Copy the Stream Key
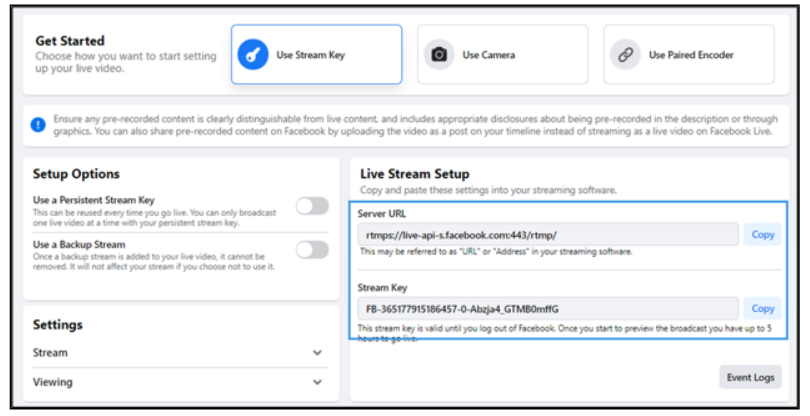The height and width of the screenshot is (416, 810). (762, 309)
